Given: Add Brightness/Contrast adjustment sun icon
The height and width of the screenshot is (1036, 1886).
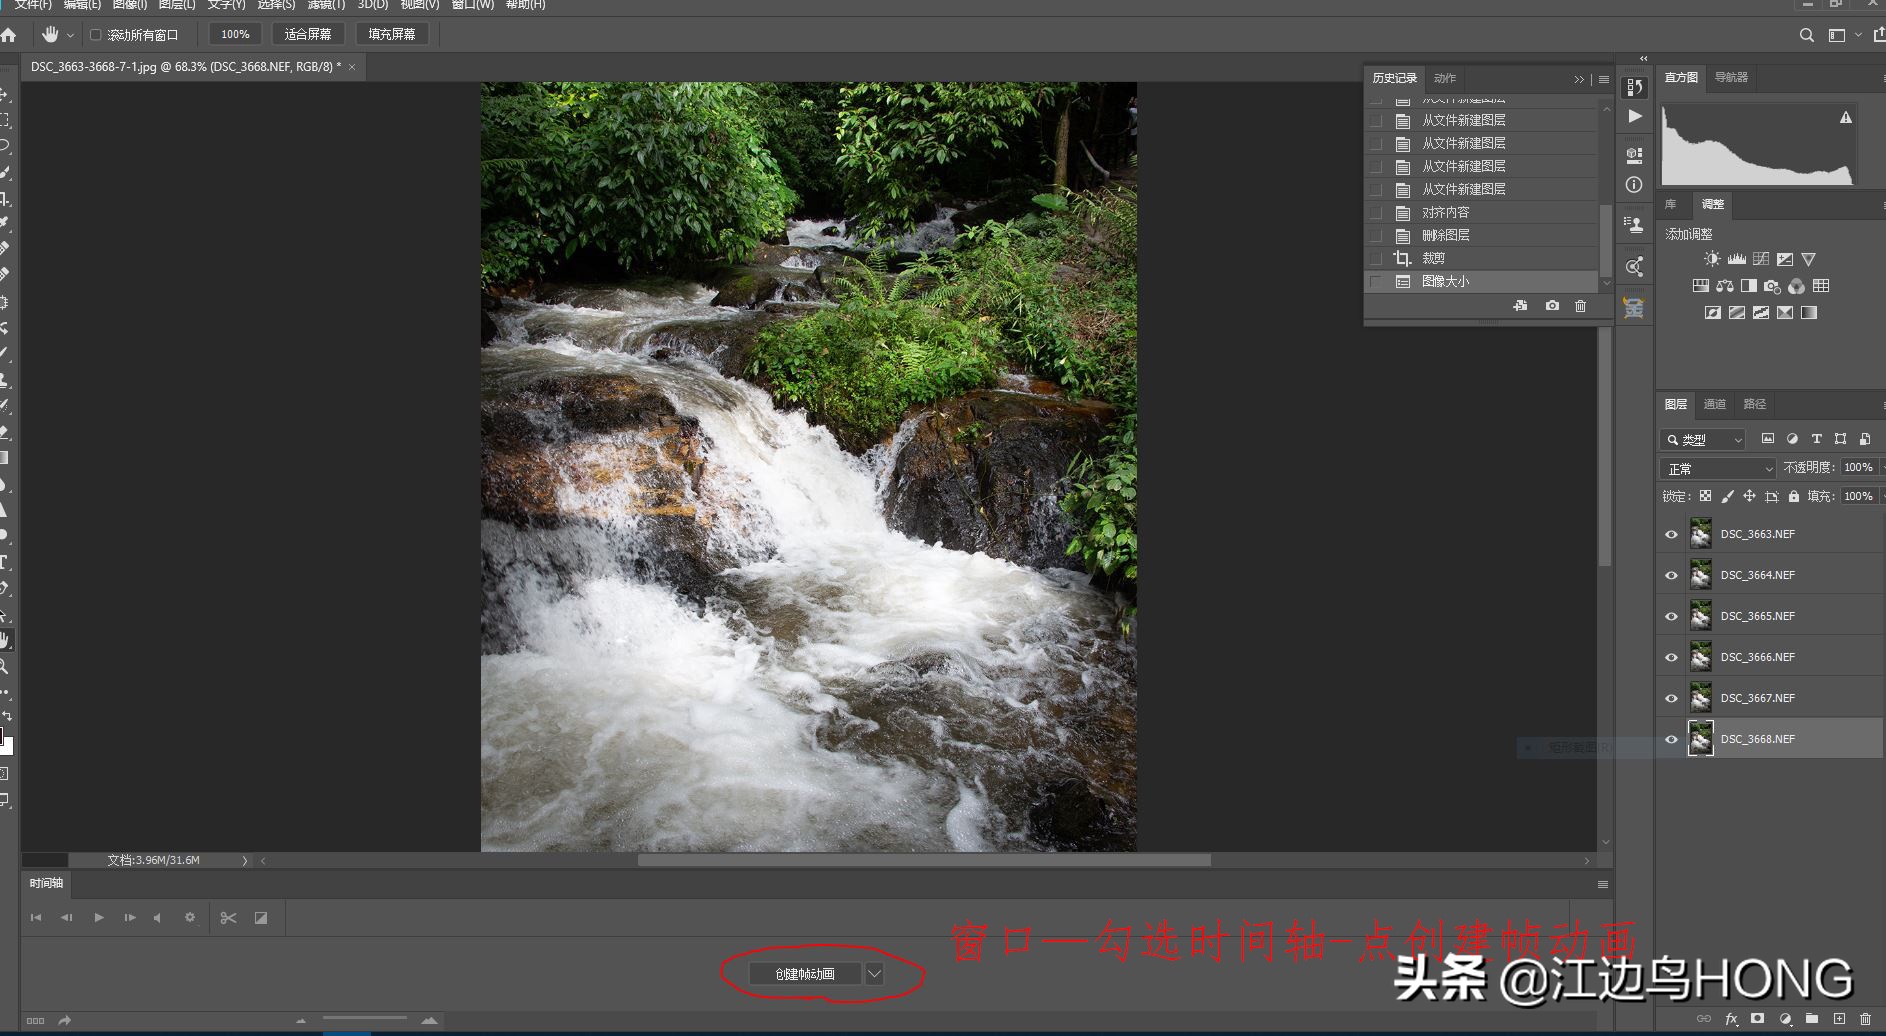Looking at the screenshot, I should pos(1712,259).
